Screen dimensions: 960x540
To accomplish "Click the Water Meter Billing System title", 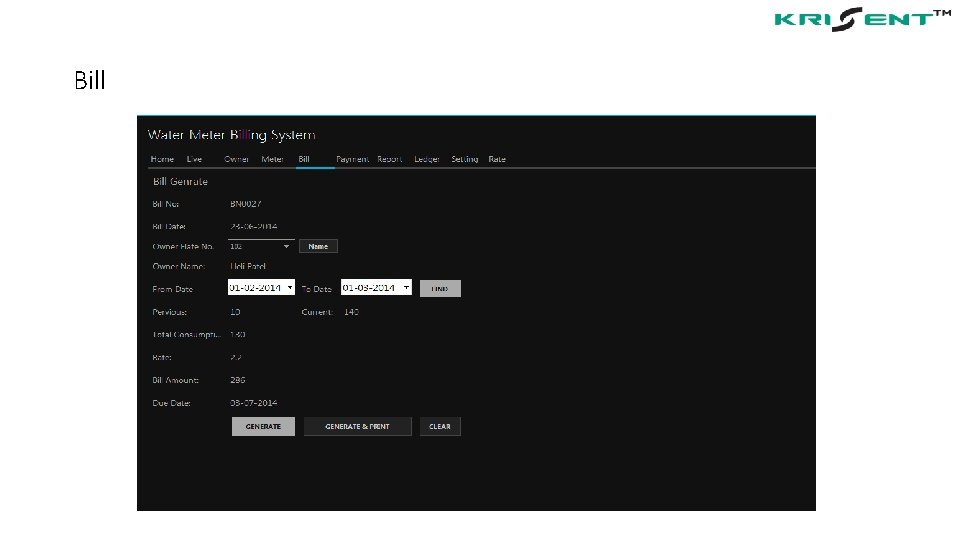I will coord(232,135).
